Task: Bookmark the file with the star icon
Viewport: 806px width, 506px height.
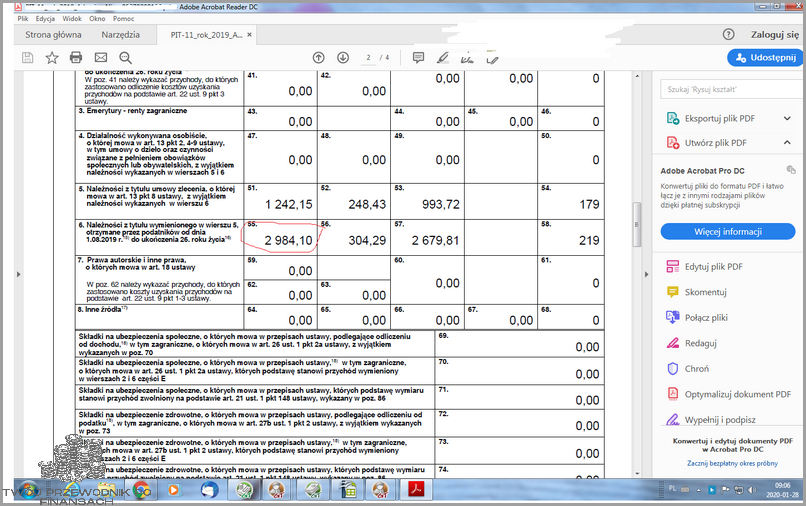Action: tap(52, 58)
